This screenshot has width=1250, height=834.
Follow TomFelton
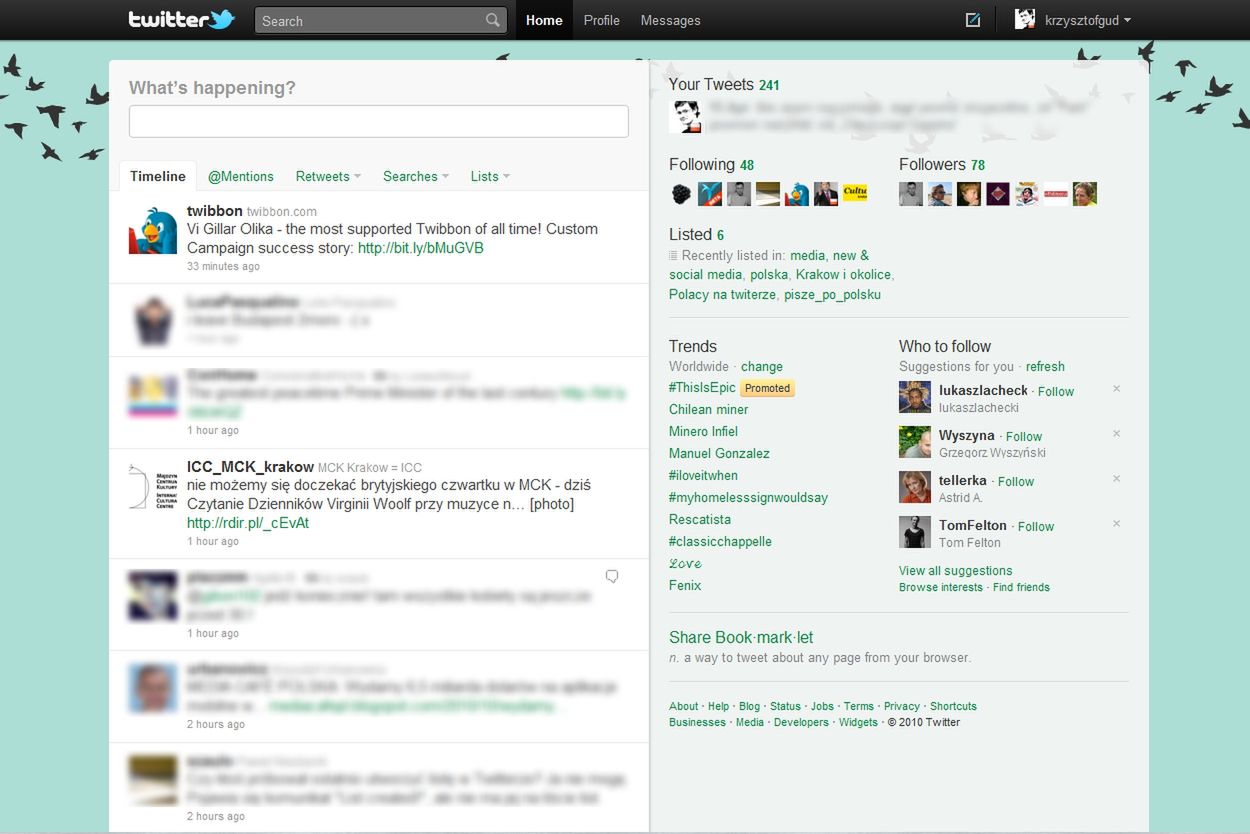1036,527
